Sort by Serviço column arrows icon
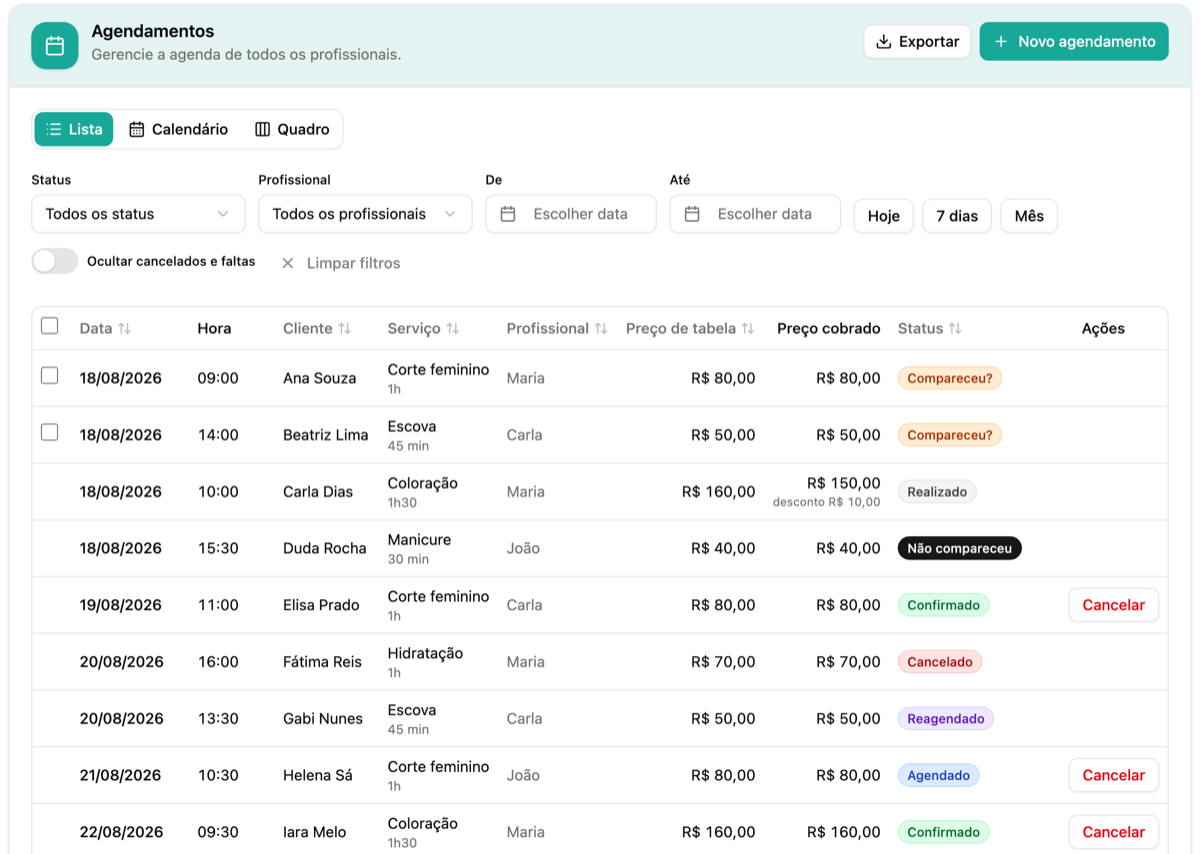 pyautogui.click(x=453, y=328)
